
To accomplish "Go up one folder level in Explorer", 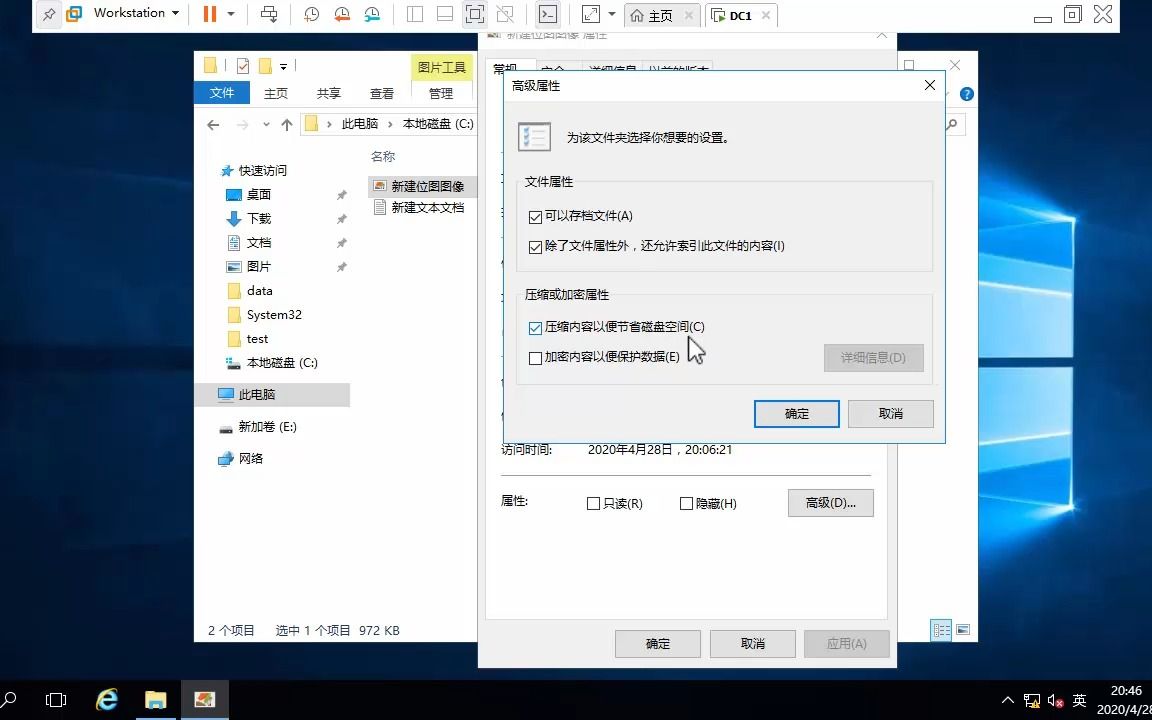I will 287,125.
